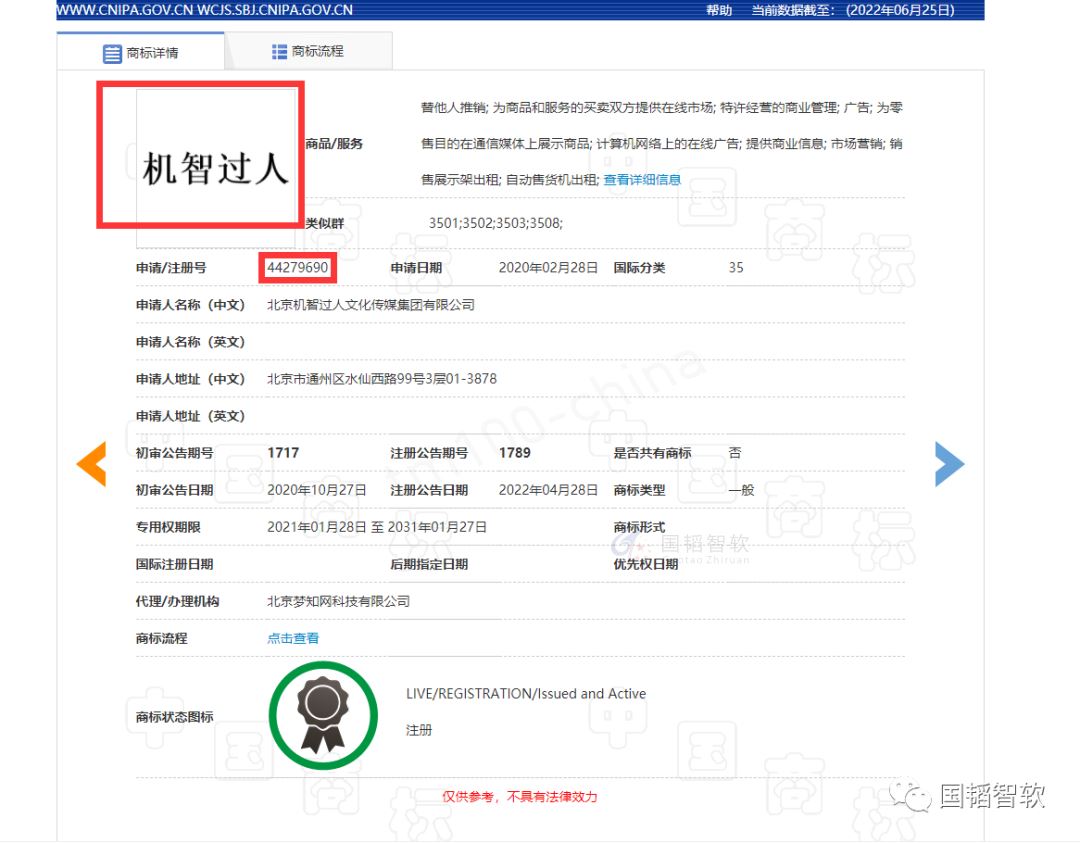
Task: Switch to the 商标流程 tab
Action: tap(308, 52)
